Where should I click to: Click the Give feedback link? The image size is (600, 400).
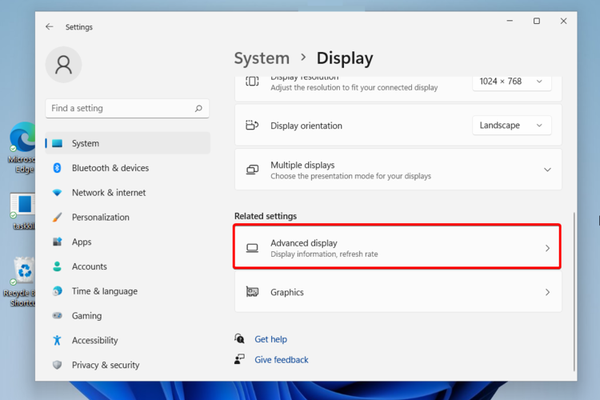tap(281, 359)
